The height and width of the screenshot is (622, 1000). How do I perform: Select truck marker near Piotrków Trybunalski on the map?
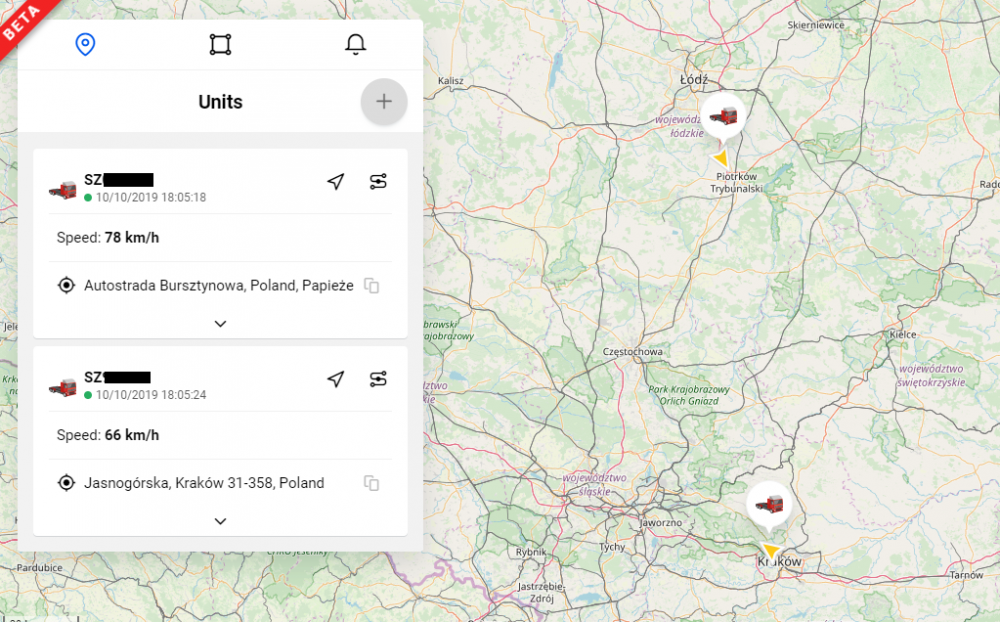pyautogui.click(x=723, y=117)
